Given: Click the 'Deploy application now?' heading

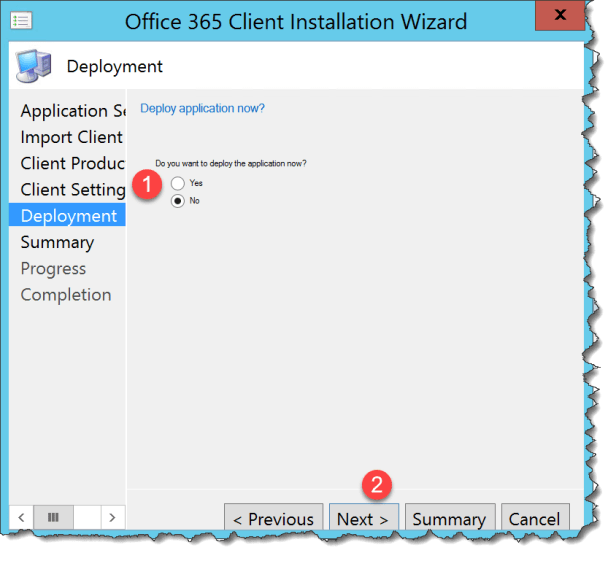Looking at the screenshot, I should coord(202,108).
